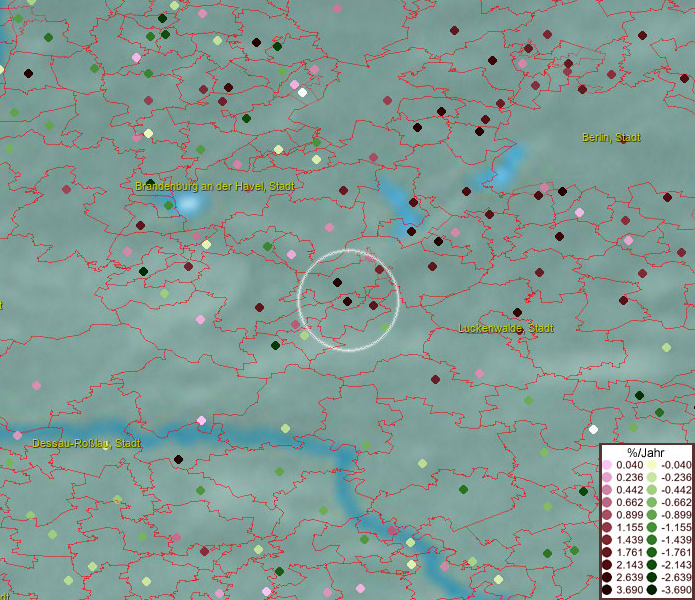The height and width of the screenshot is (600, 695).
Task: Pick the 1.155 legend color swatch
Action: (607, 527)
